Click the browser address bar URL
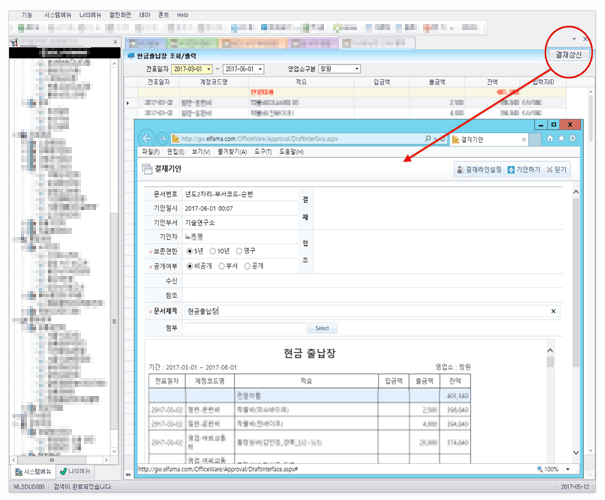The image size is (605, 500). coord(260,139)
